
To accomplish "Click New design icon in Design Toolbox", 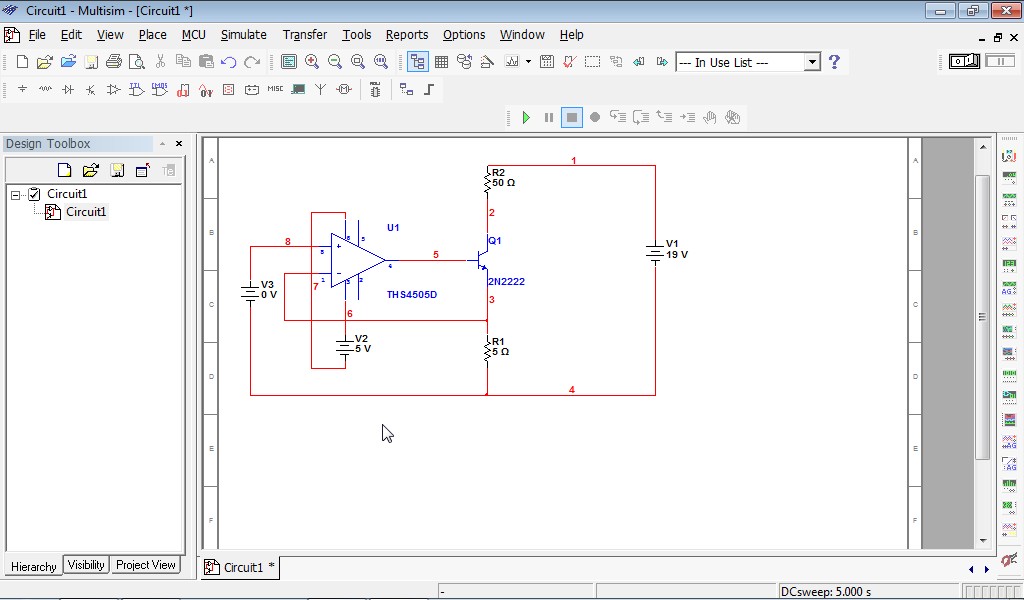I will tap(64, 170).
